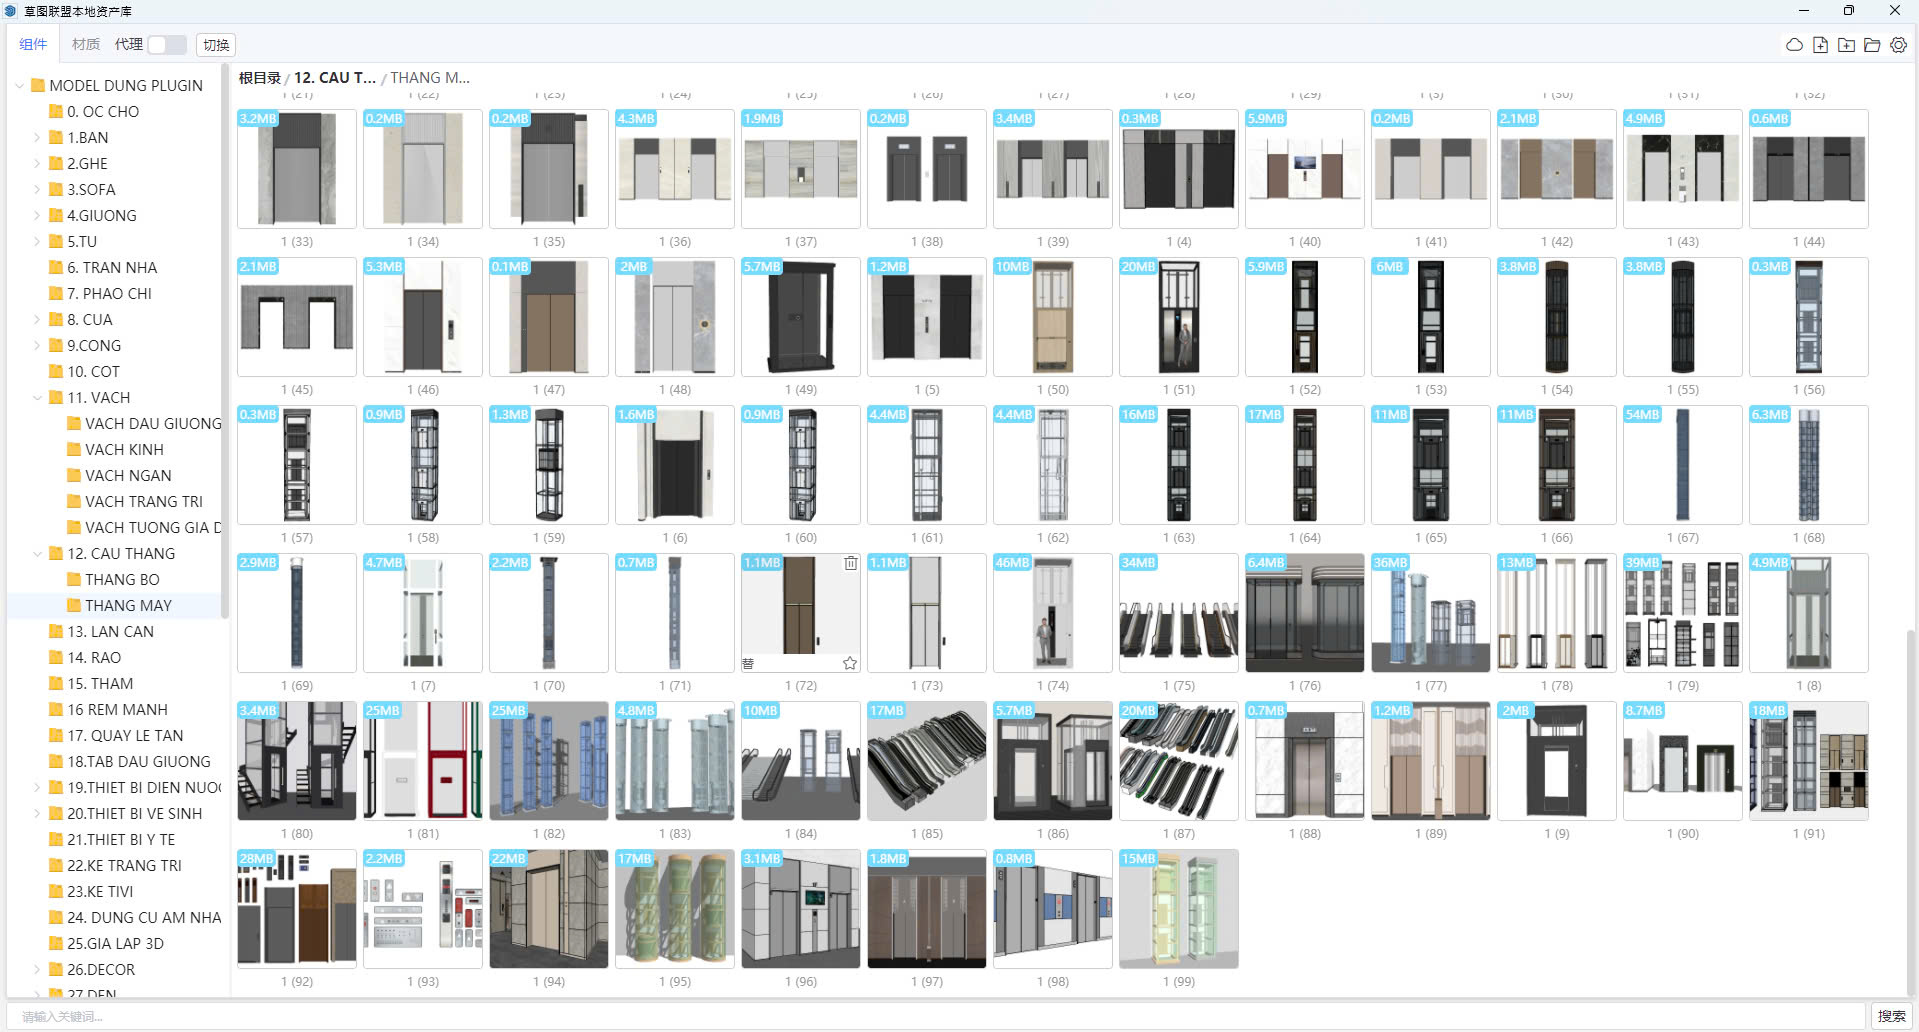Click the replace (替) icon on model 1 (72)
The width and height of the screenshot is (1919, 1032).
coord(748,663)
